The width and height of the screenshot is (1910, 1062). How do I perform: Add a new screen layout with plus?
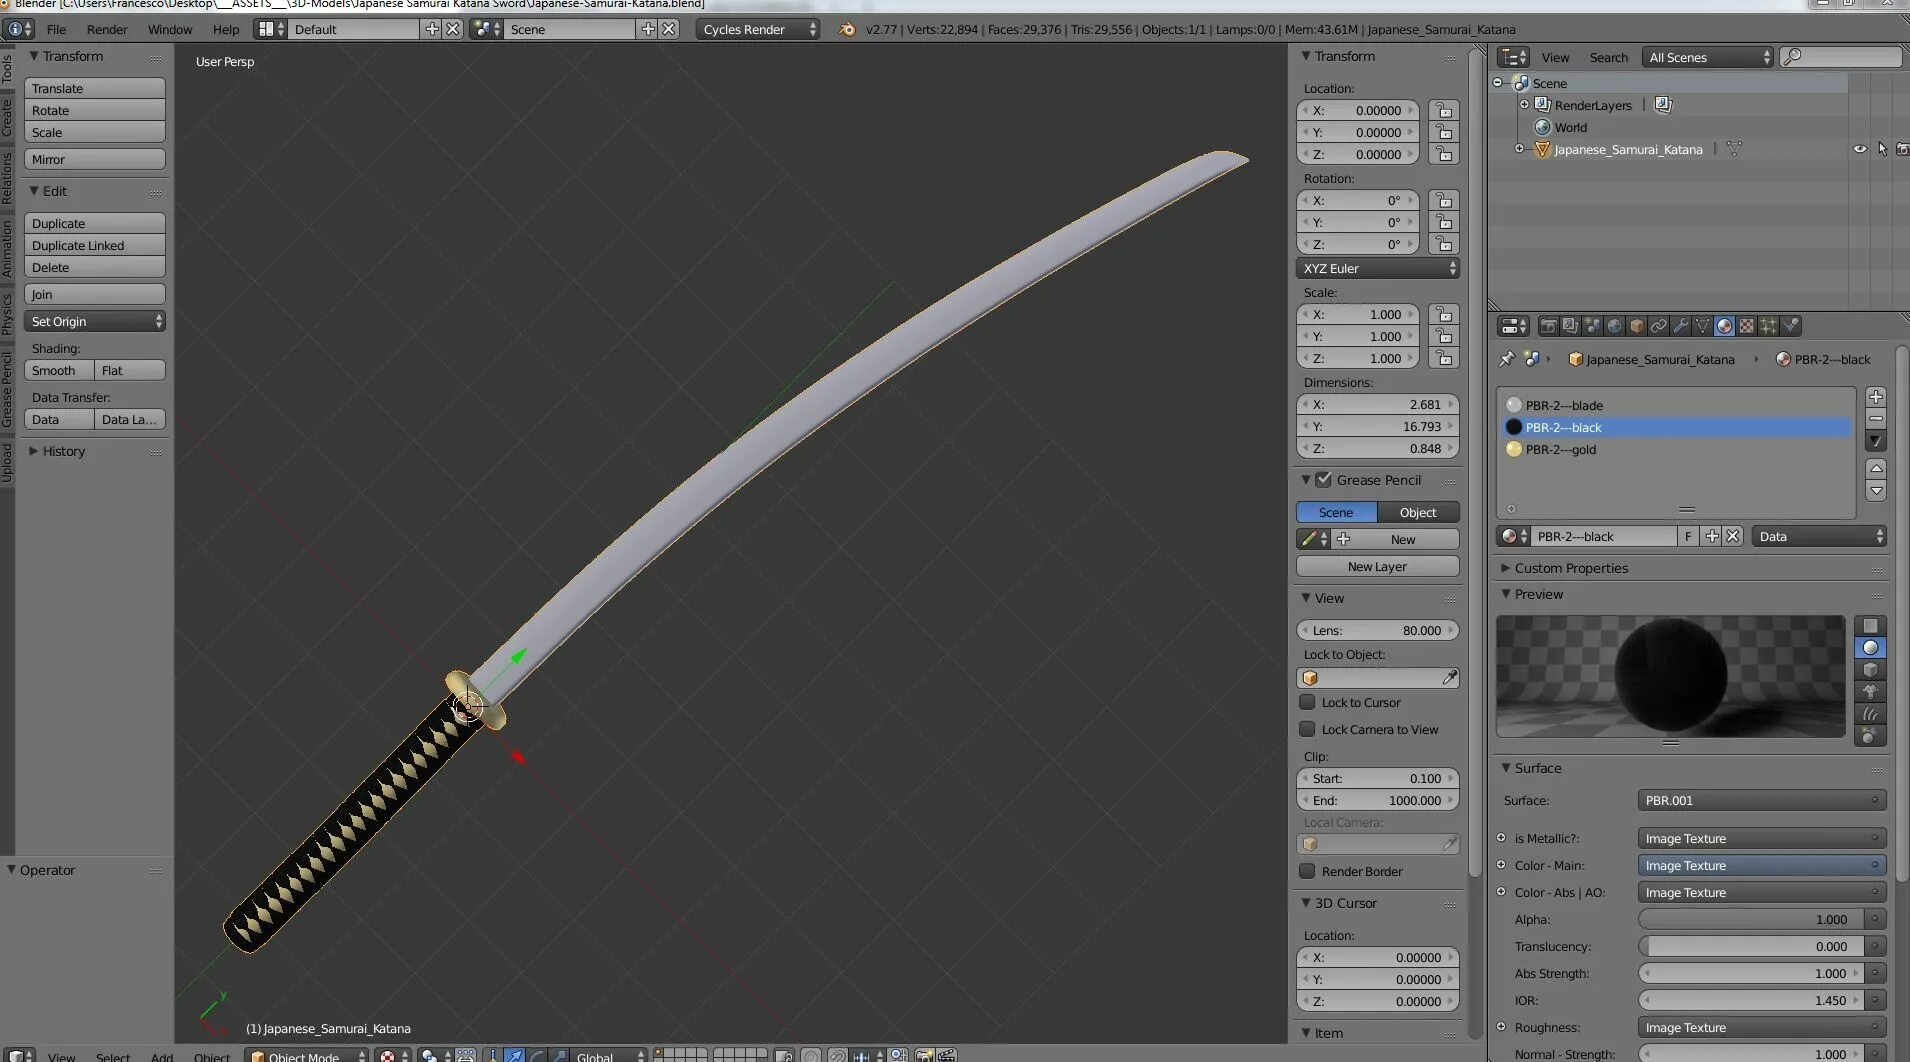432,29
